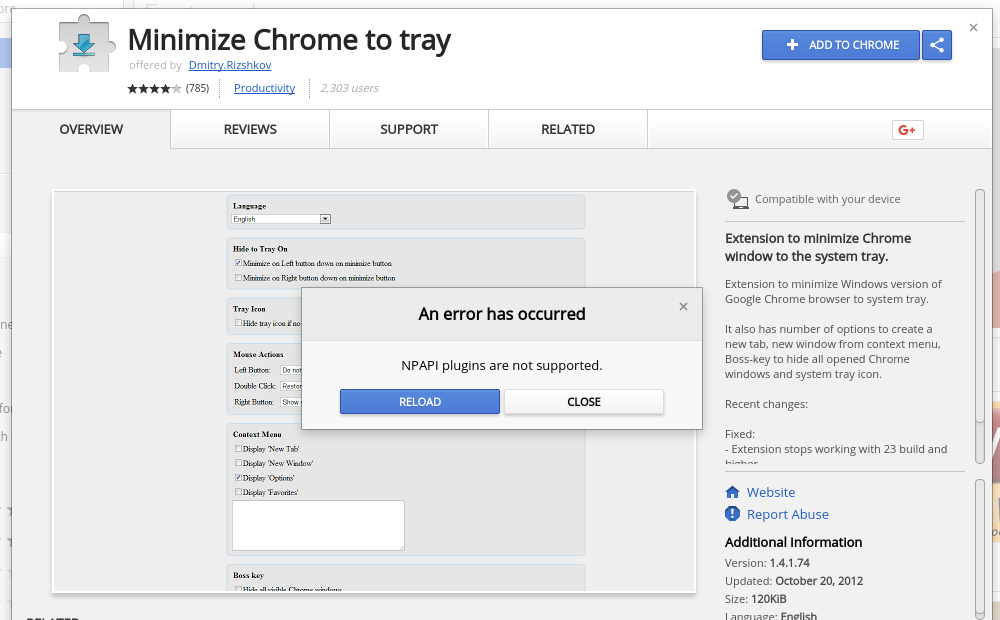The image size is (1000, 620).
Task: Click 'NPAPI plugins are not supported.' message
Action: [501, 365]
